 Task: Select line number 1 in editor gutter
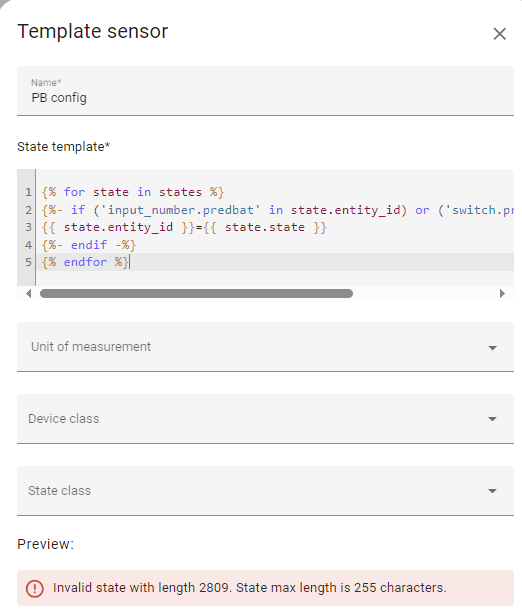click(x=28, y=192)
